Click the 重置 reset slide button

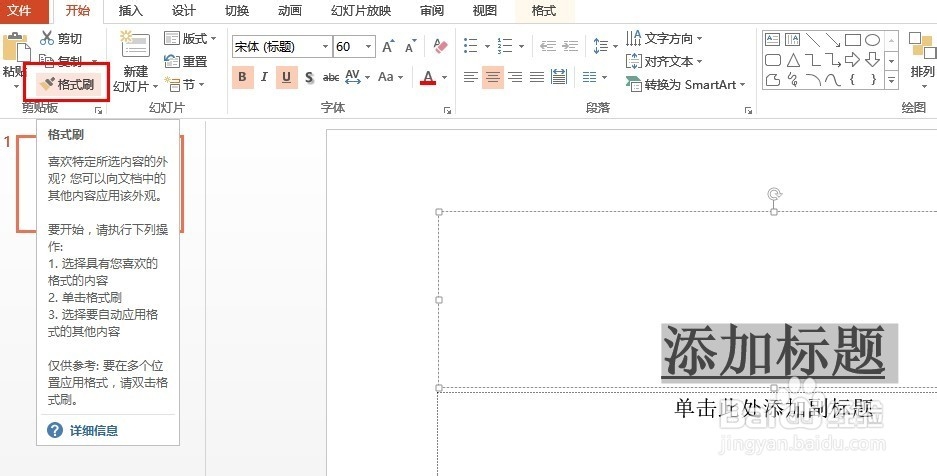pos(186,62)
